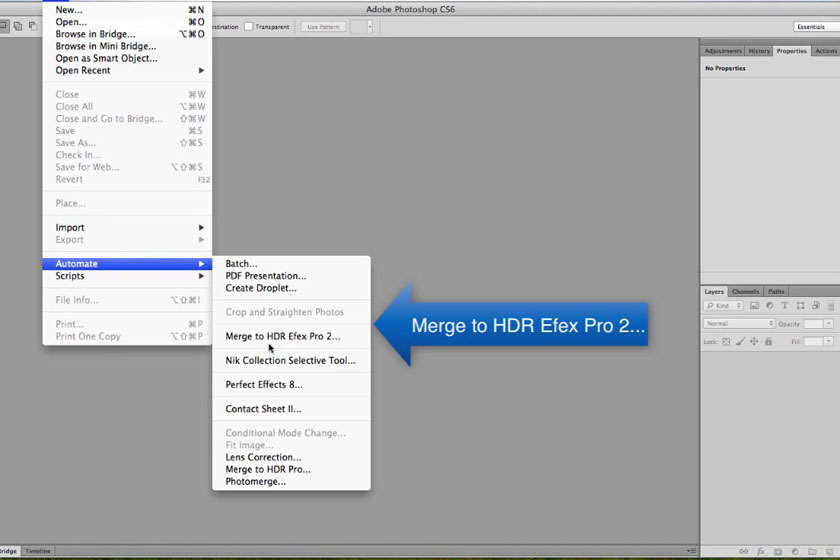The image size is (840, 560).
Task: Click Link layers icon
Action: tap(744, 551)
